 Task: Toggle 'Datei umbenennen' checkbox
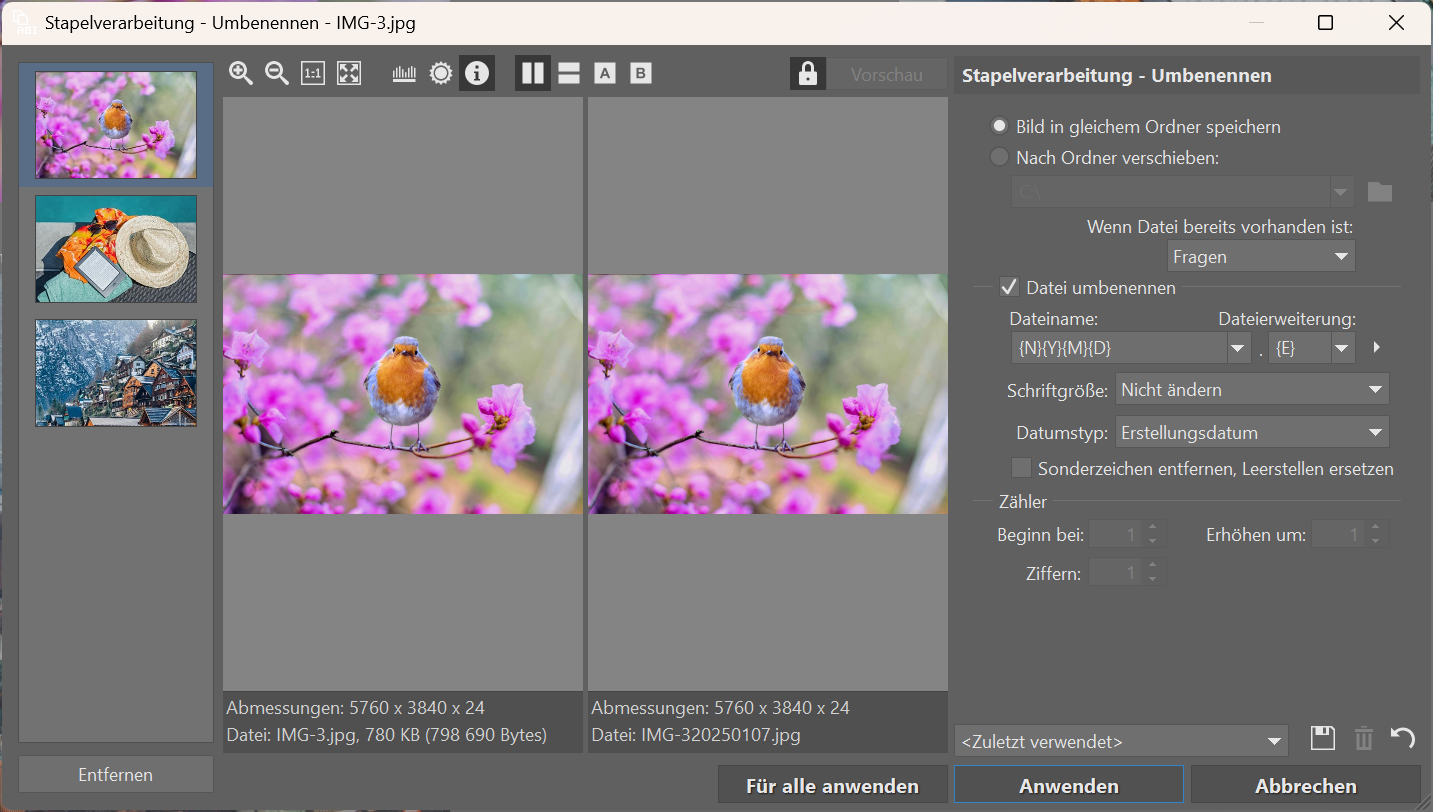pos(1009,288)
